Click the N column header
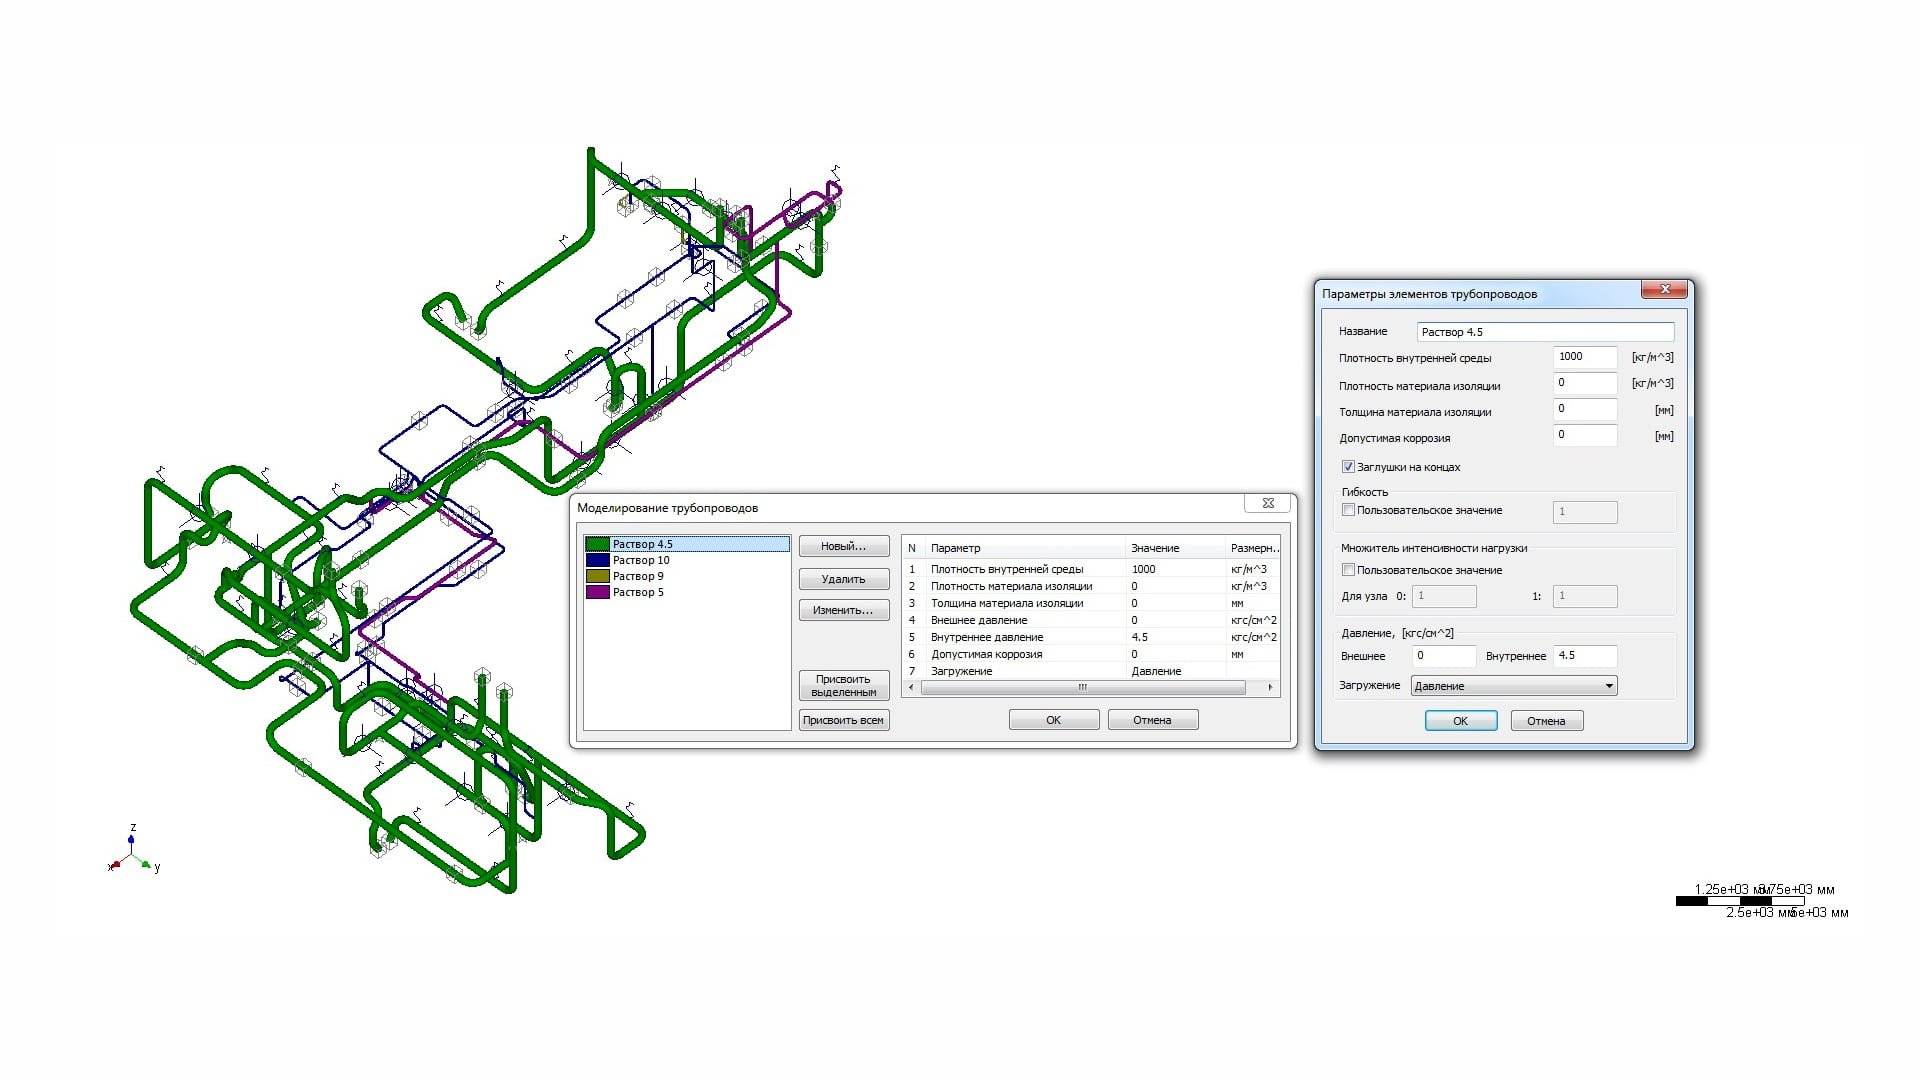This screenshot has width=1920, height=1080. click(912, 548)
